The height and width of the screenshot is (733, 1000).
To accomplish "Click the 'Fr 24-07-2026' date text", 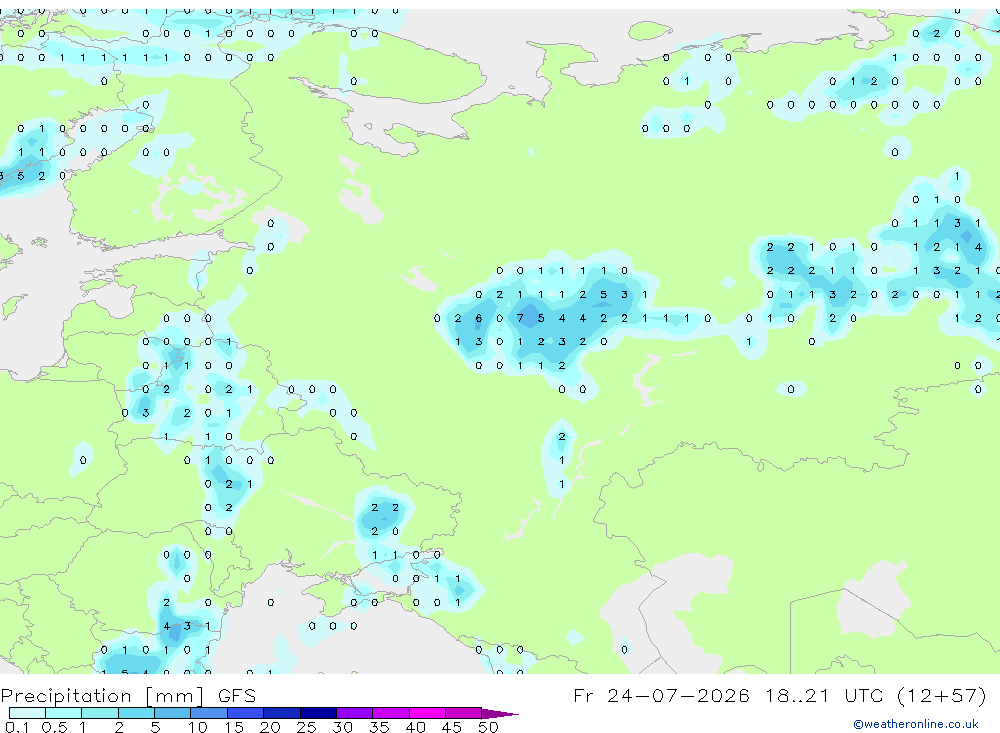I will point(661,695).
